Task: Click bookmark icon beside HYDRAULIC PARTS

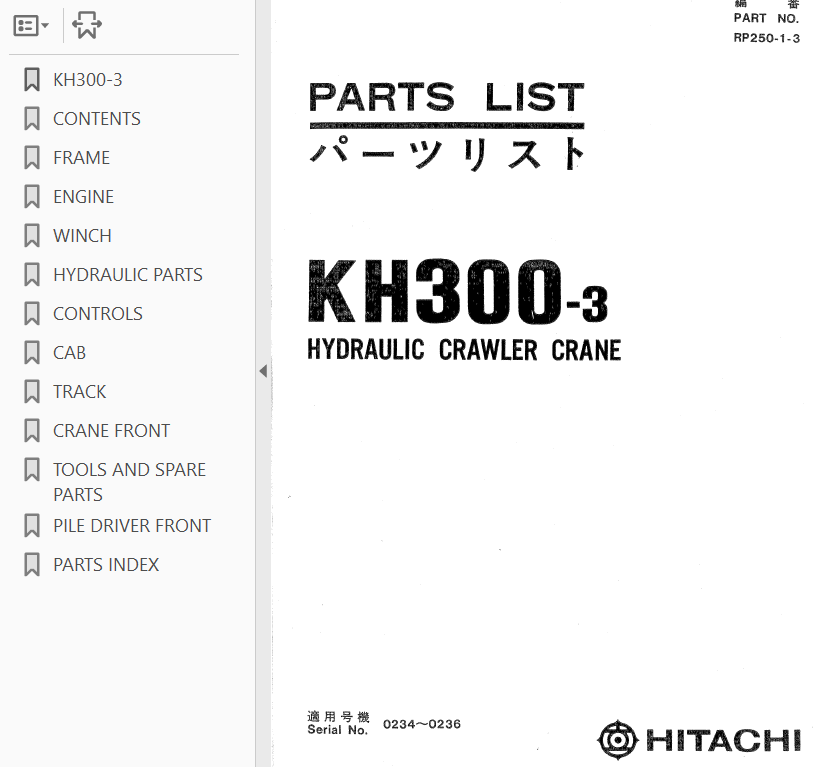Action: 32,274
